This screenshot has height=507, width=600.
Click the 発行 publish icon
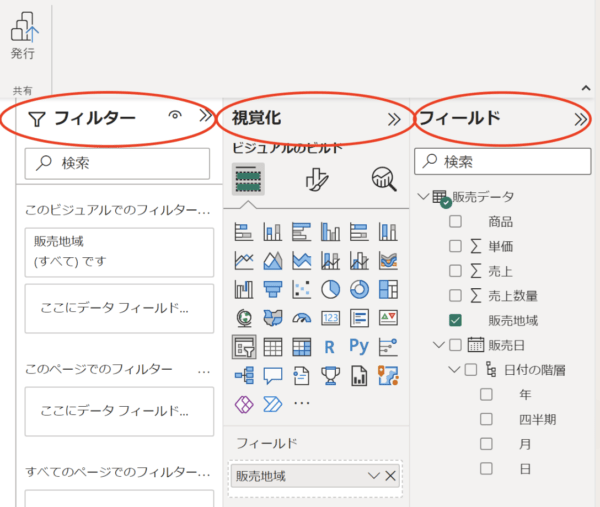pyautogui.click(x=24, y=27)
